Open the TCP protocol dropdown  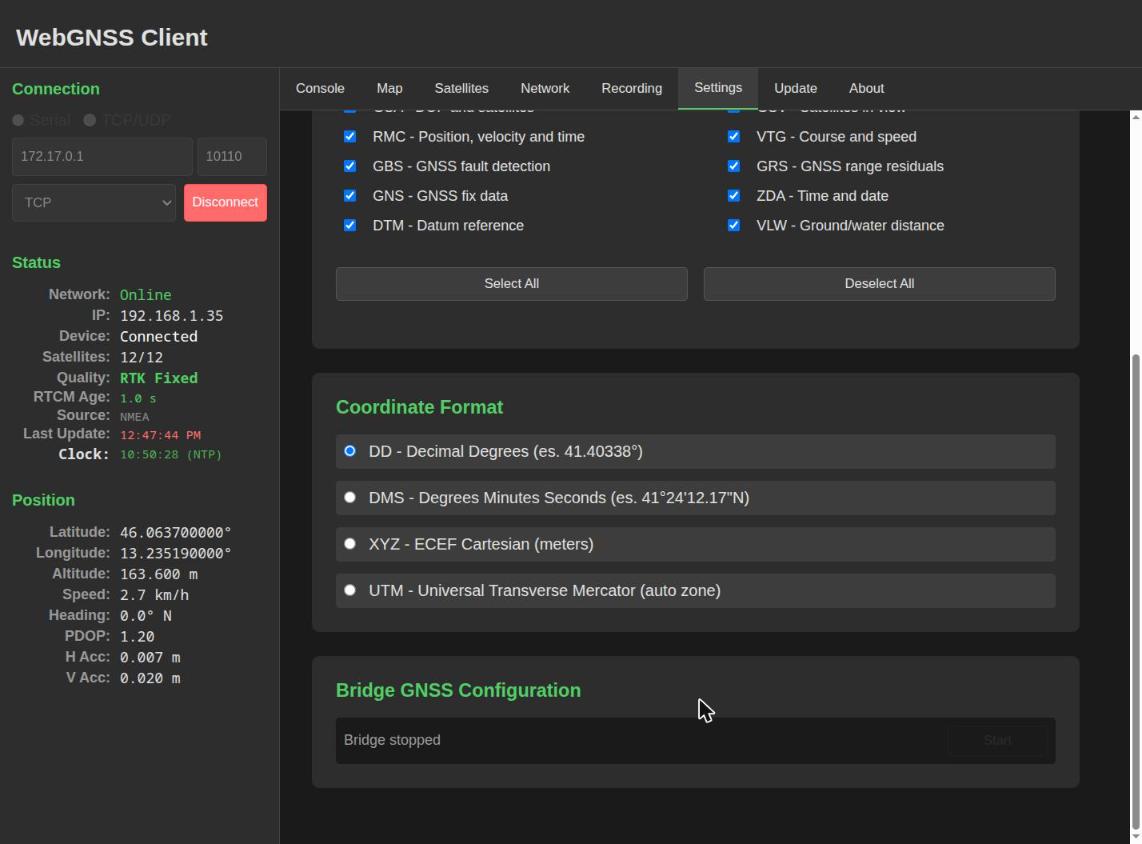94,202
